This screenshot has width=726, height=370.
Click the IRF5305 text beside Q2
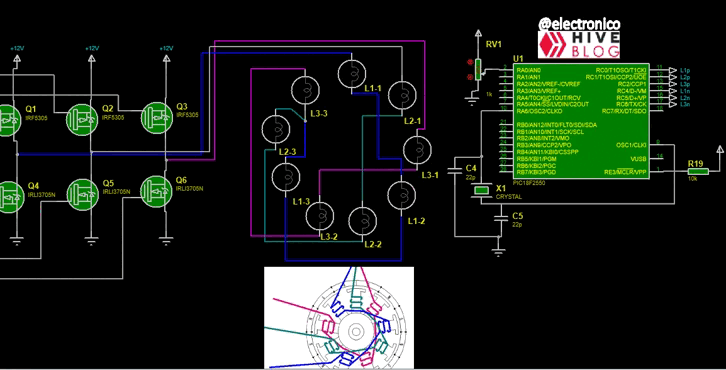(x=113, y=118)
